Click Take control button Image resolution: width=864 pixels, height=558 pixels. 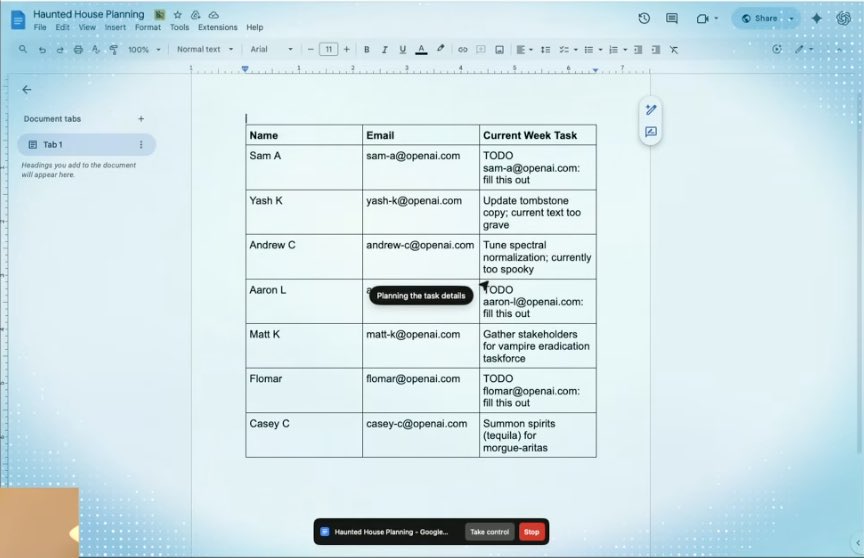(489, 532)
